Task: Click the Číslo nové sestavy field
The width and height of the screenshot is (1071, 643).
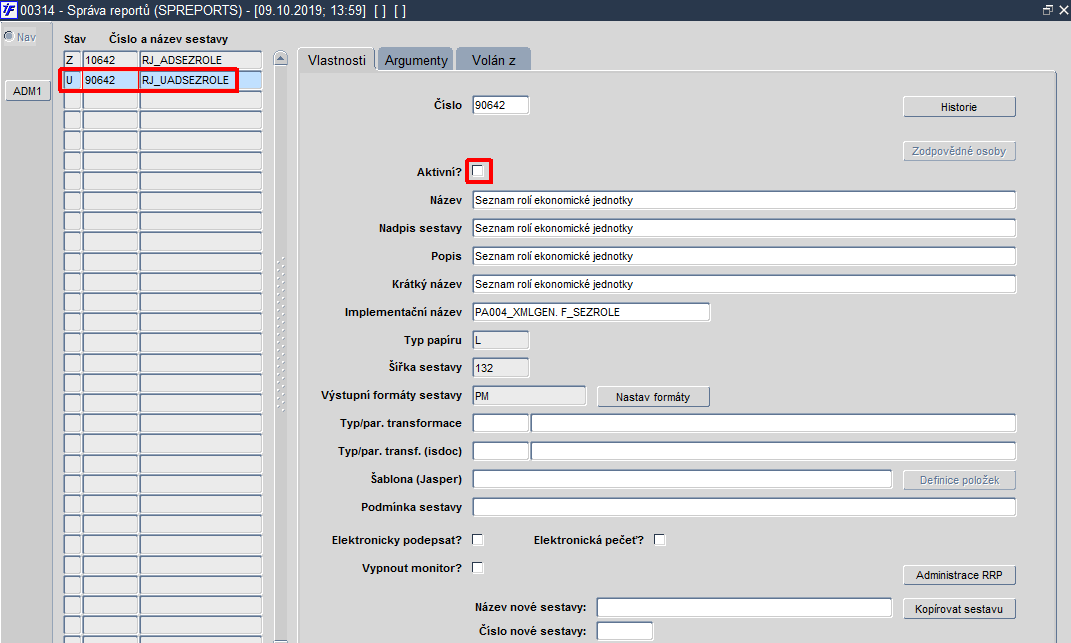Action: click(x=625, y=631)
